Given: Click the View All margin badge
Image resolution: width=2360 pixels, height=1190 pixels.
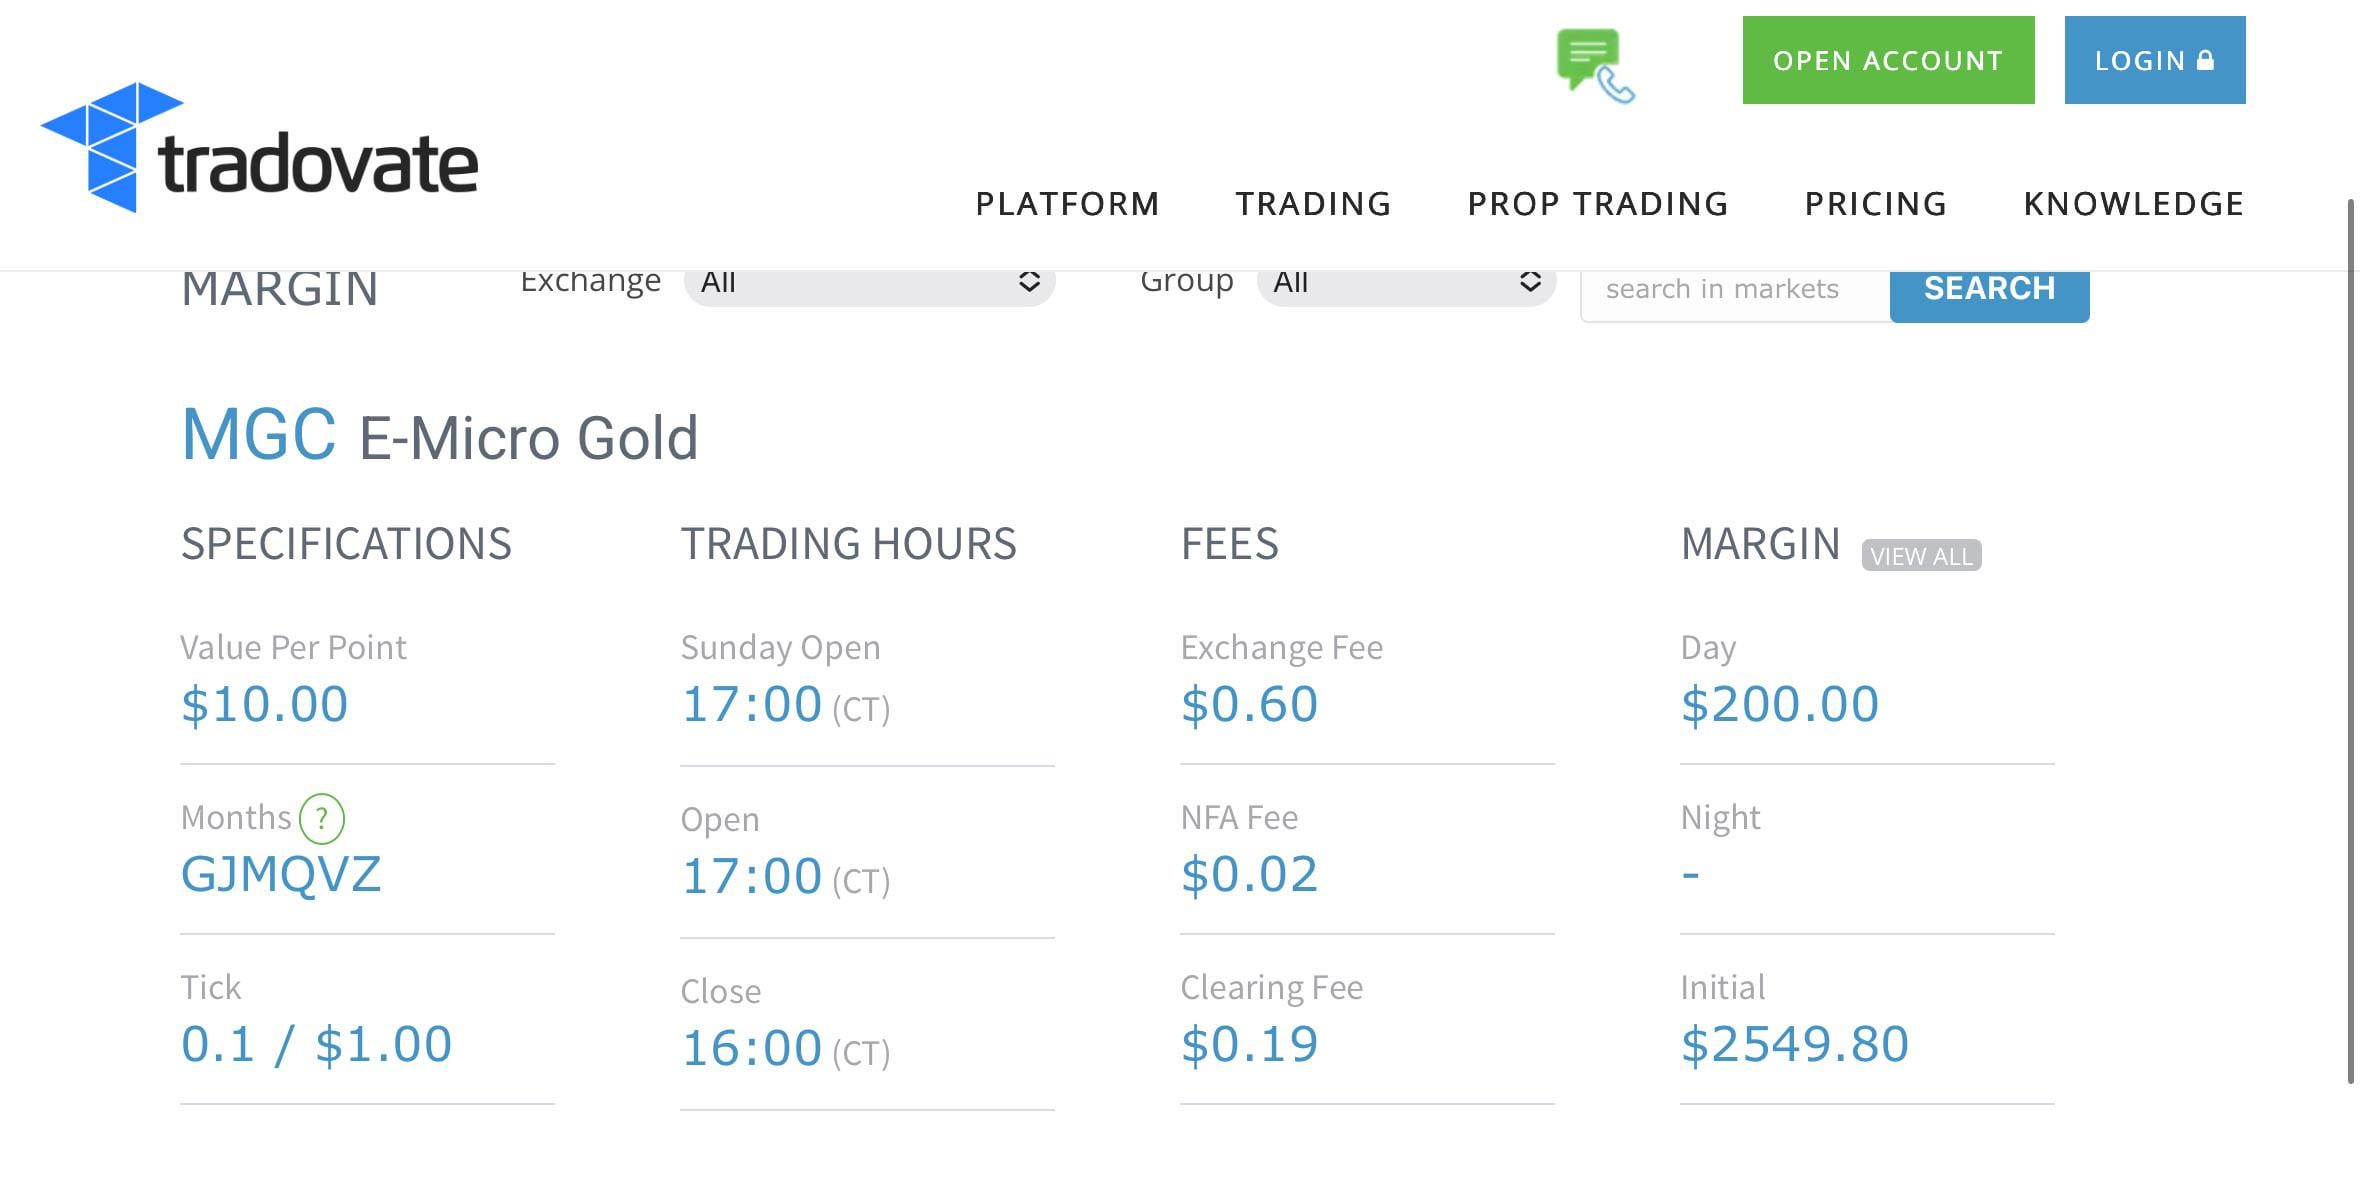Looking at the screenshot, I should pos(1921,556).
